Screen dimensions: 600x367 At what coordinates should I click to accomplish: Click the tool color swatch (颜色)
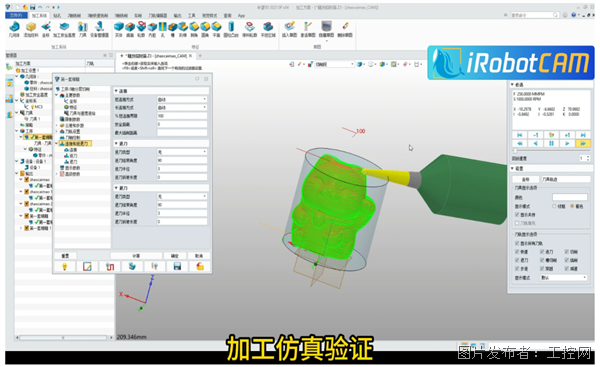coord(569,197)
